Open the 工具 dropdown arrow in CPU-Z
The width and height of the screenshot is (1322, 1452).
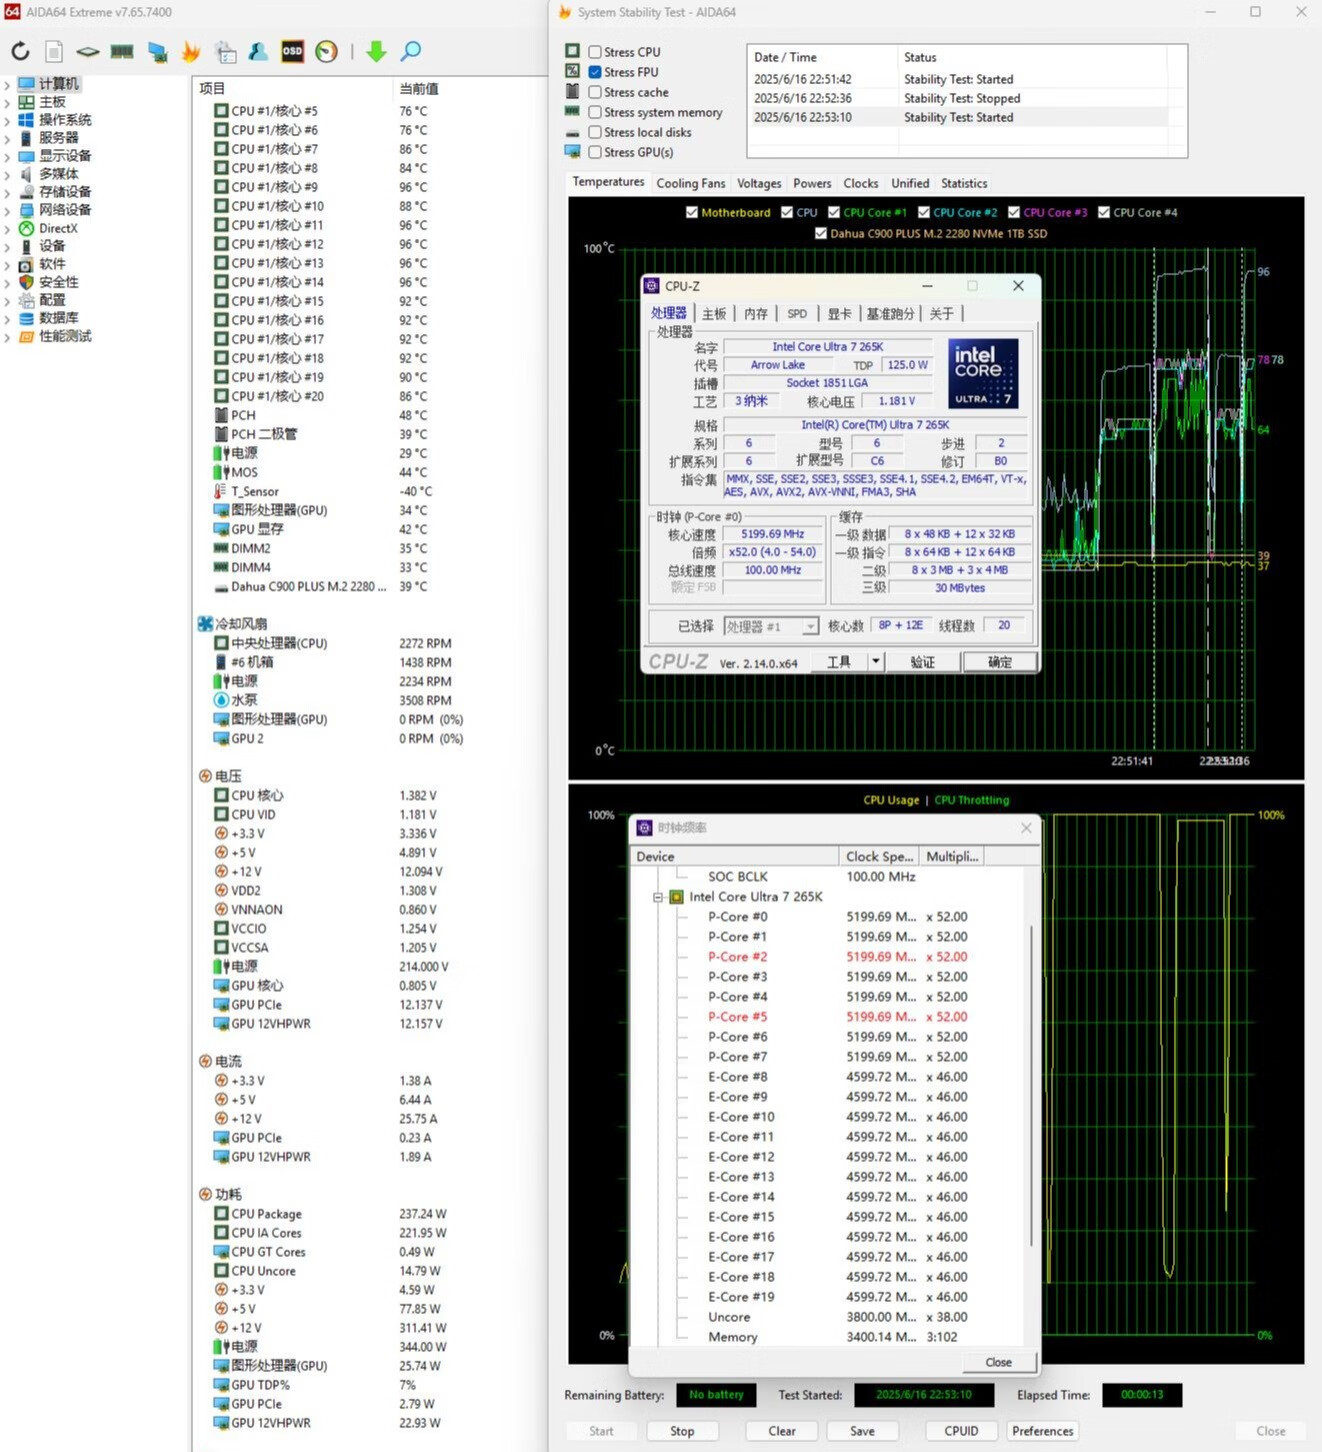[x=875, y=661]
